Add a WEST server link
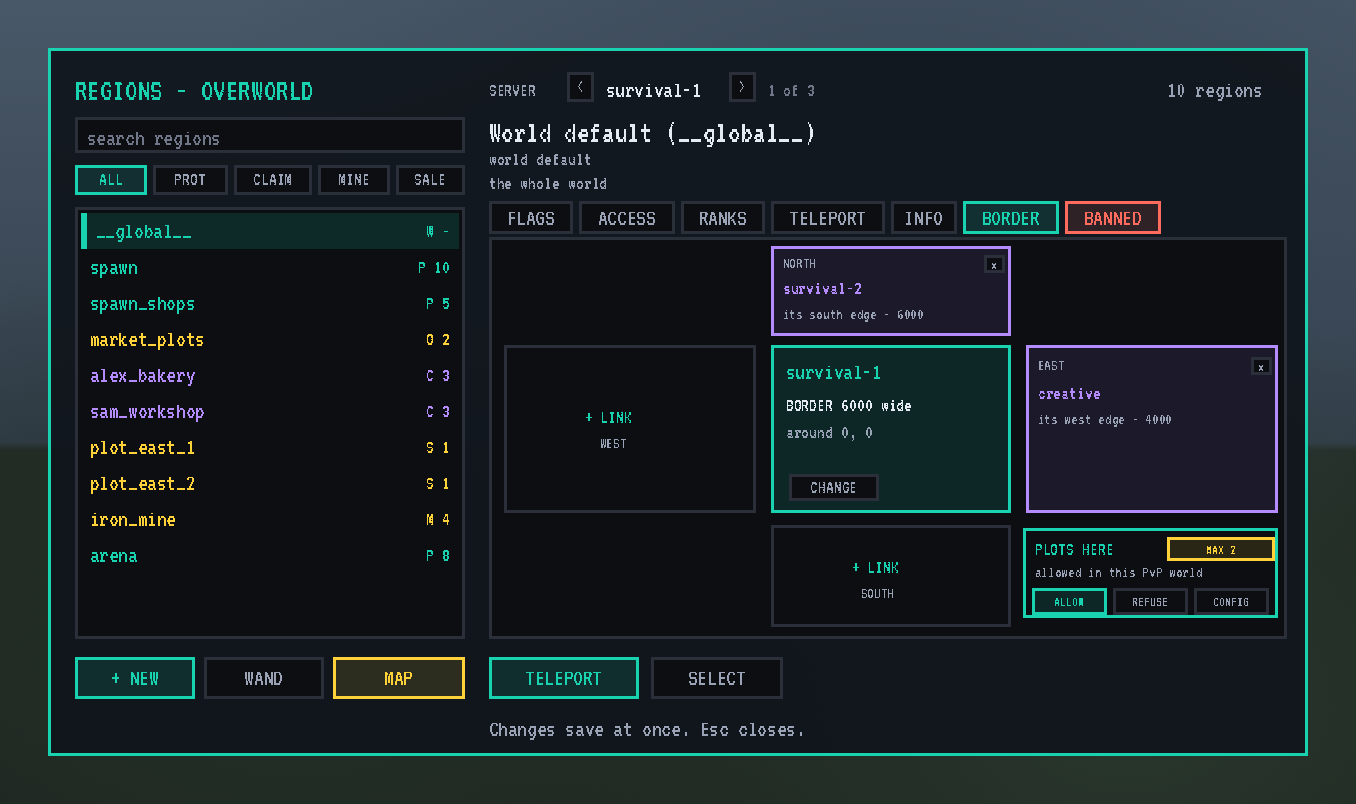This screenshot has width=1356, height=804. click(x=630, y=429)
